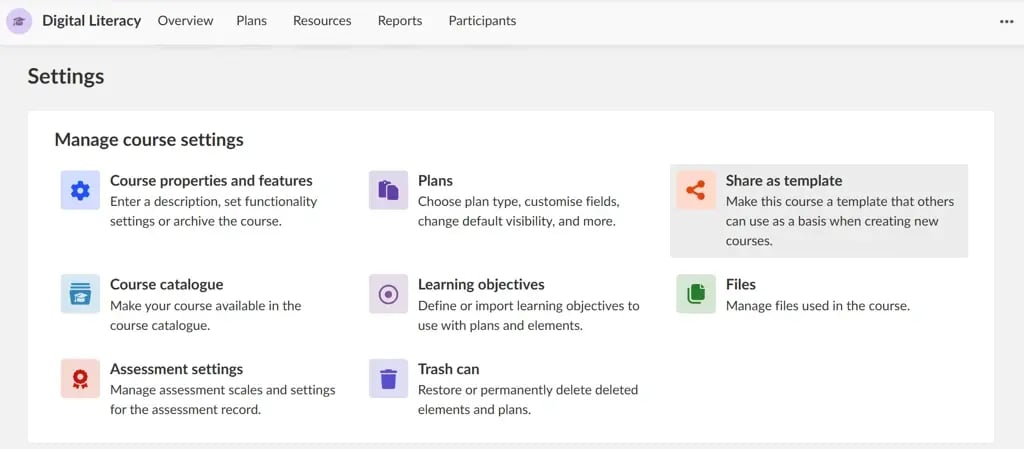Open the three-dots more options menu
This screenshot has height=449, width=1024.
click(x=1006, y=22)
